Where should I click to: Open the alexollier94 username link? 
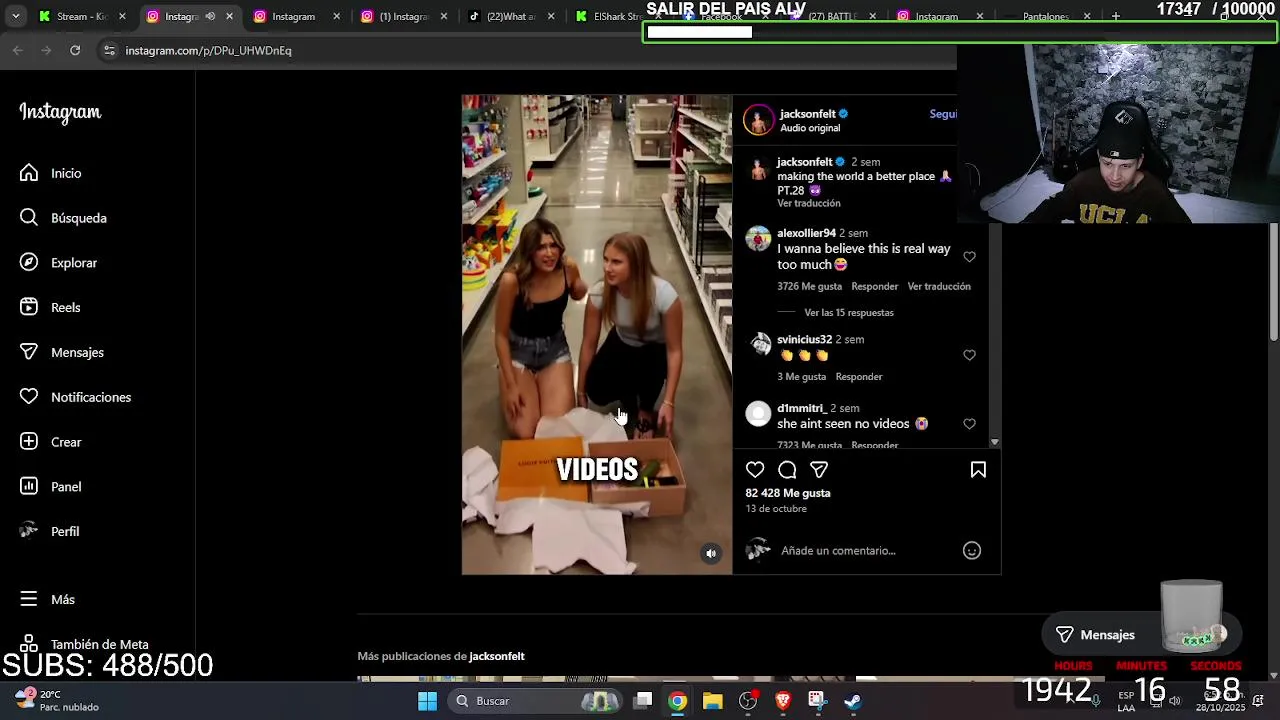[806, 234]
